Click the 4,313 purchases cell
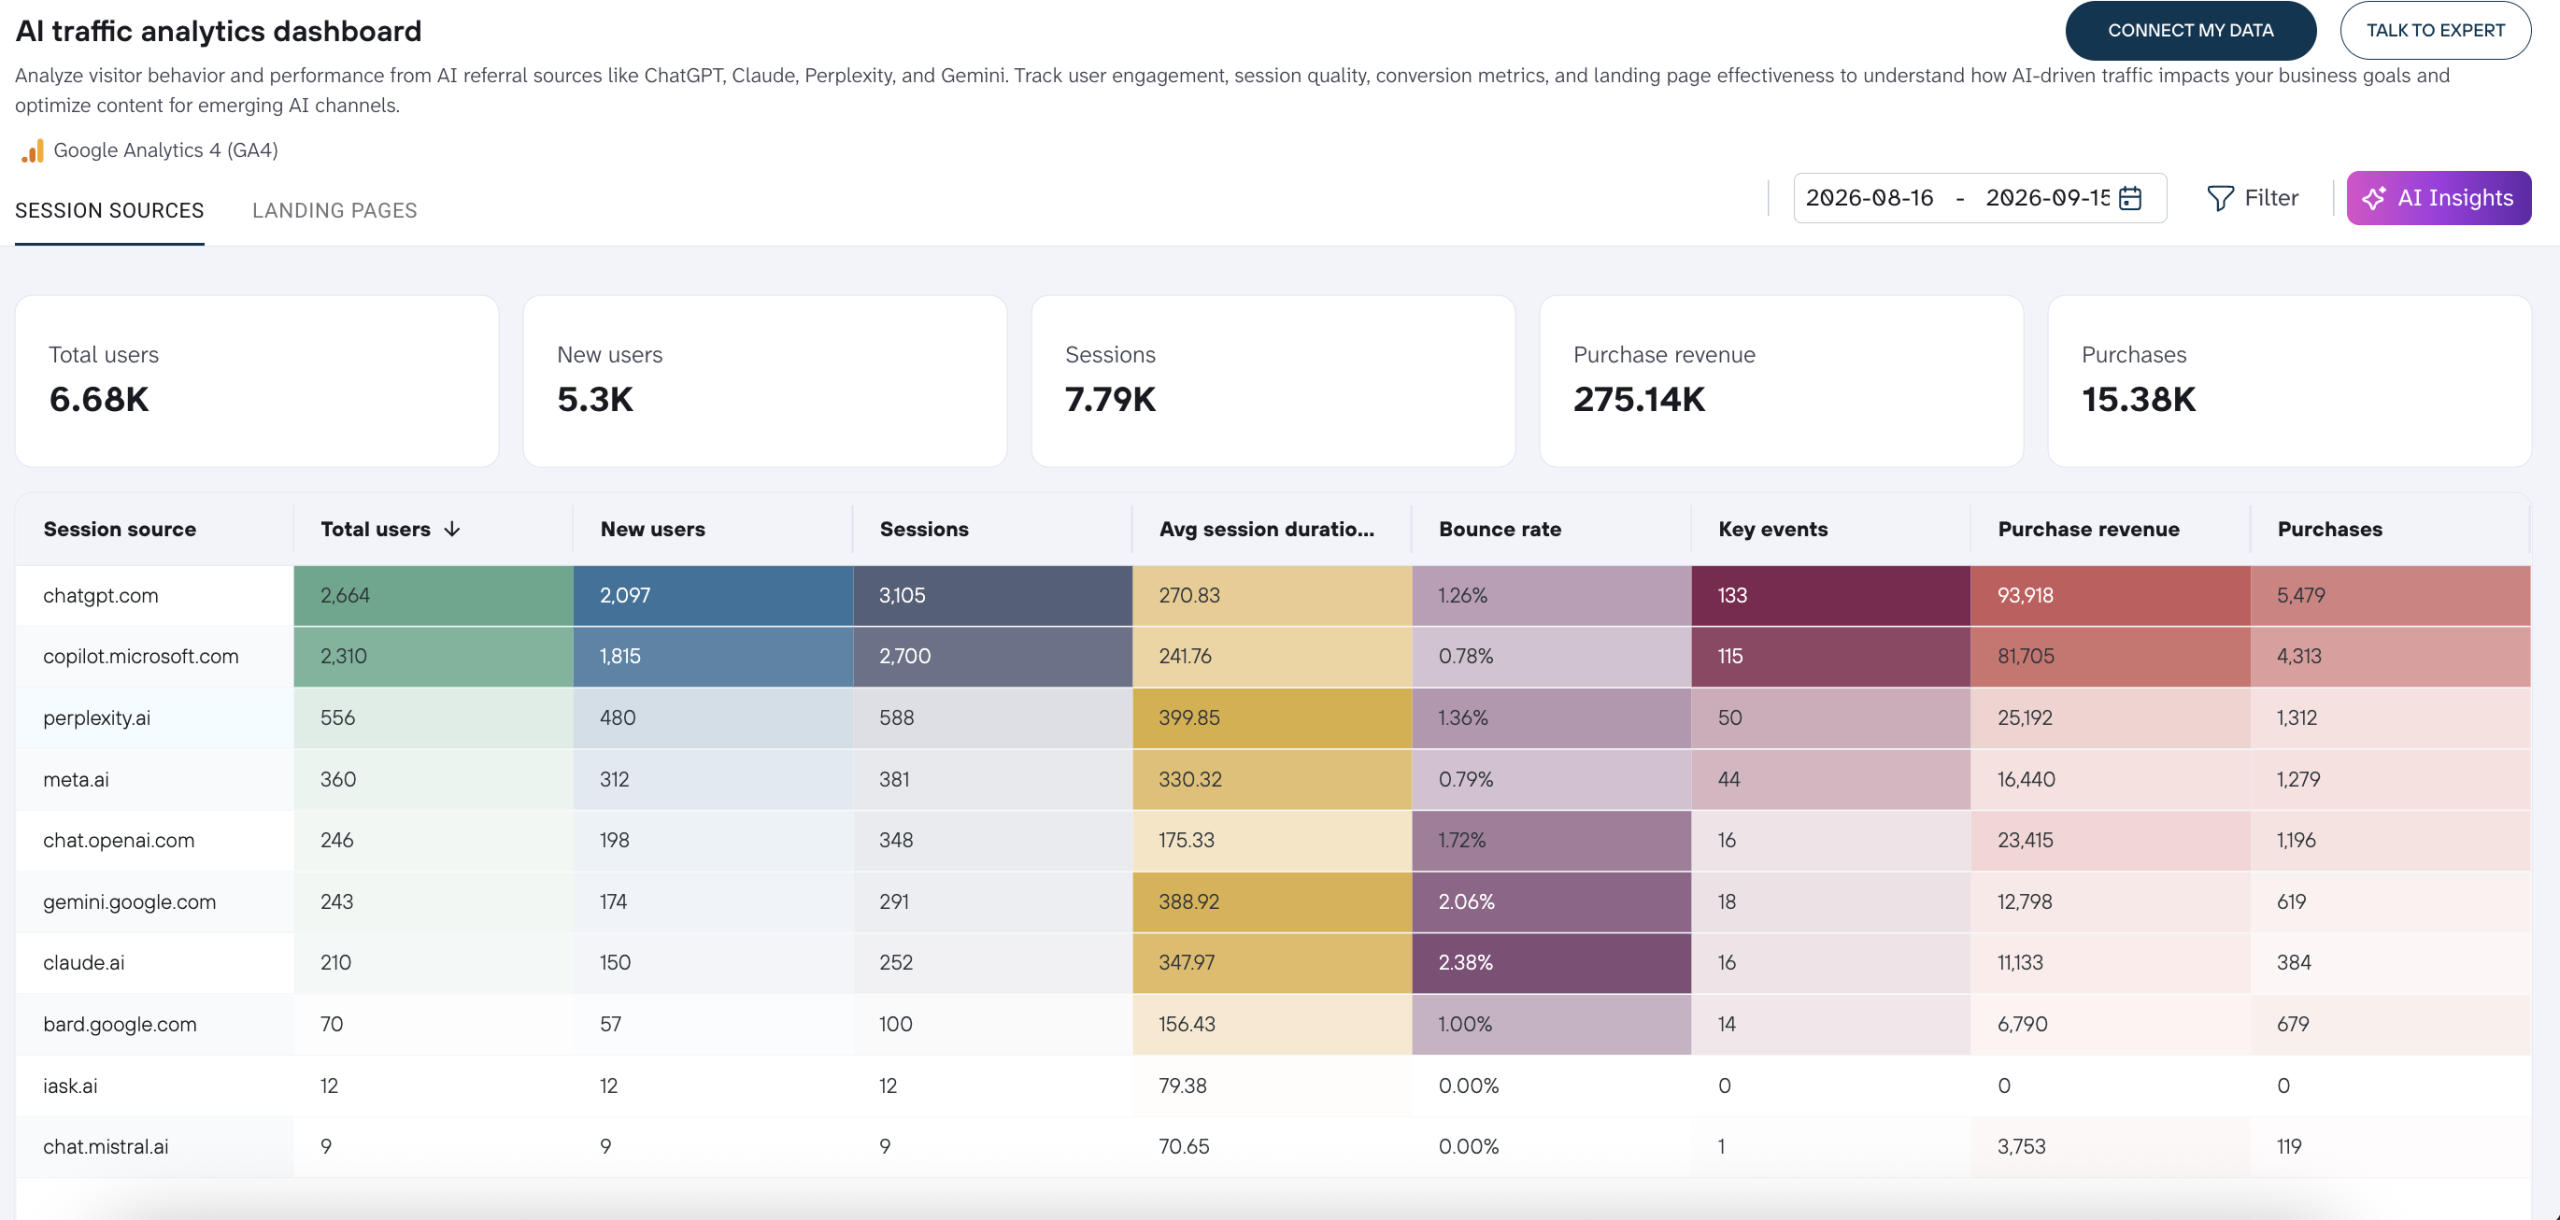 click(x=2390, y=657)
